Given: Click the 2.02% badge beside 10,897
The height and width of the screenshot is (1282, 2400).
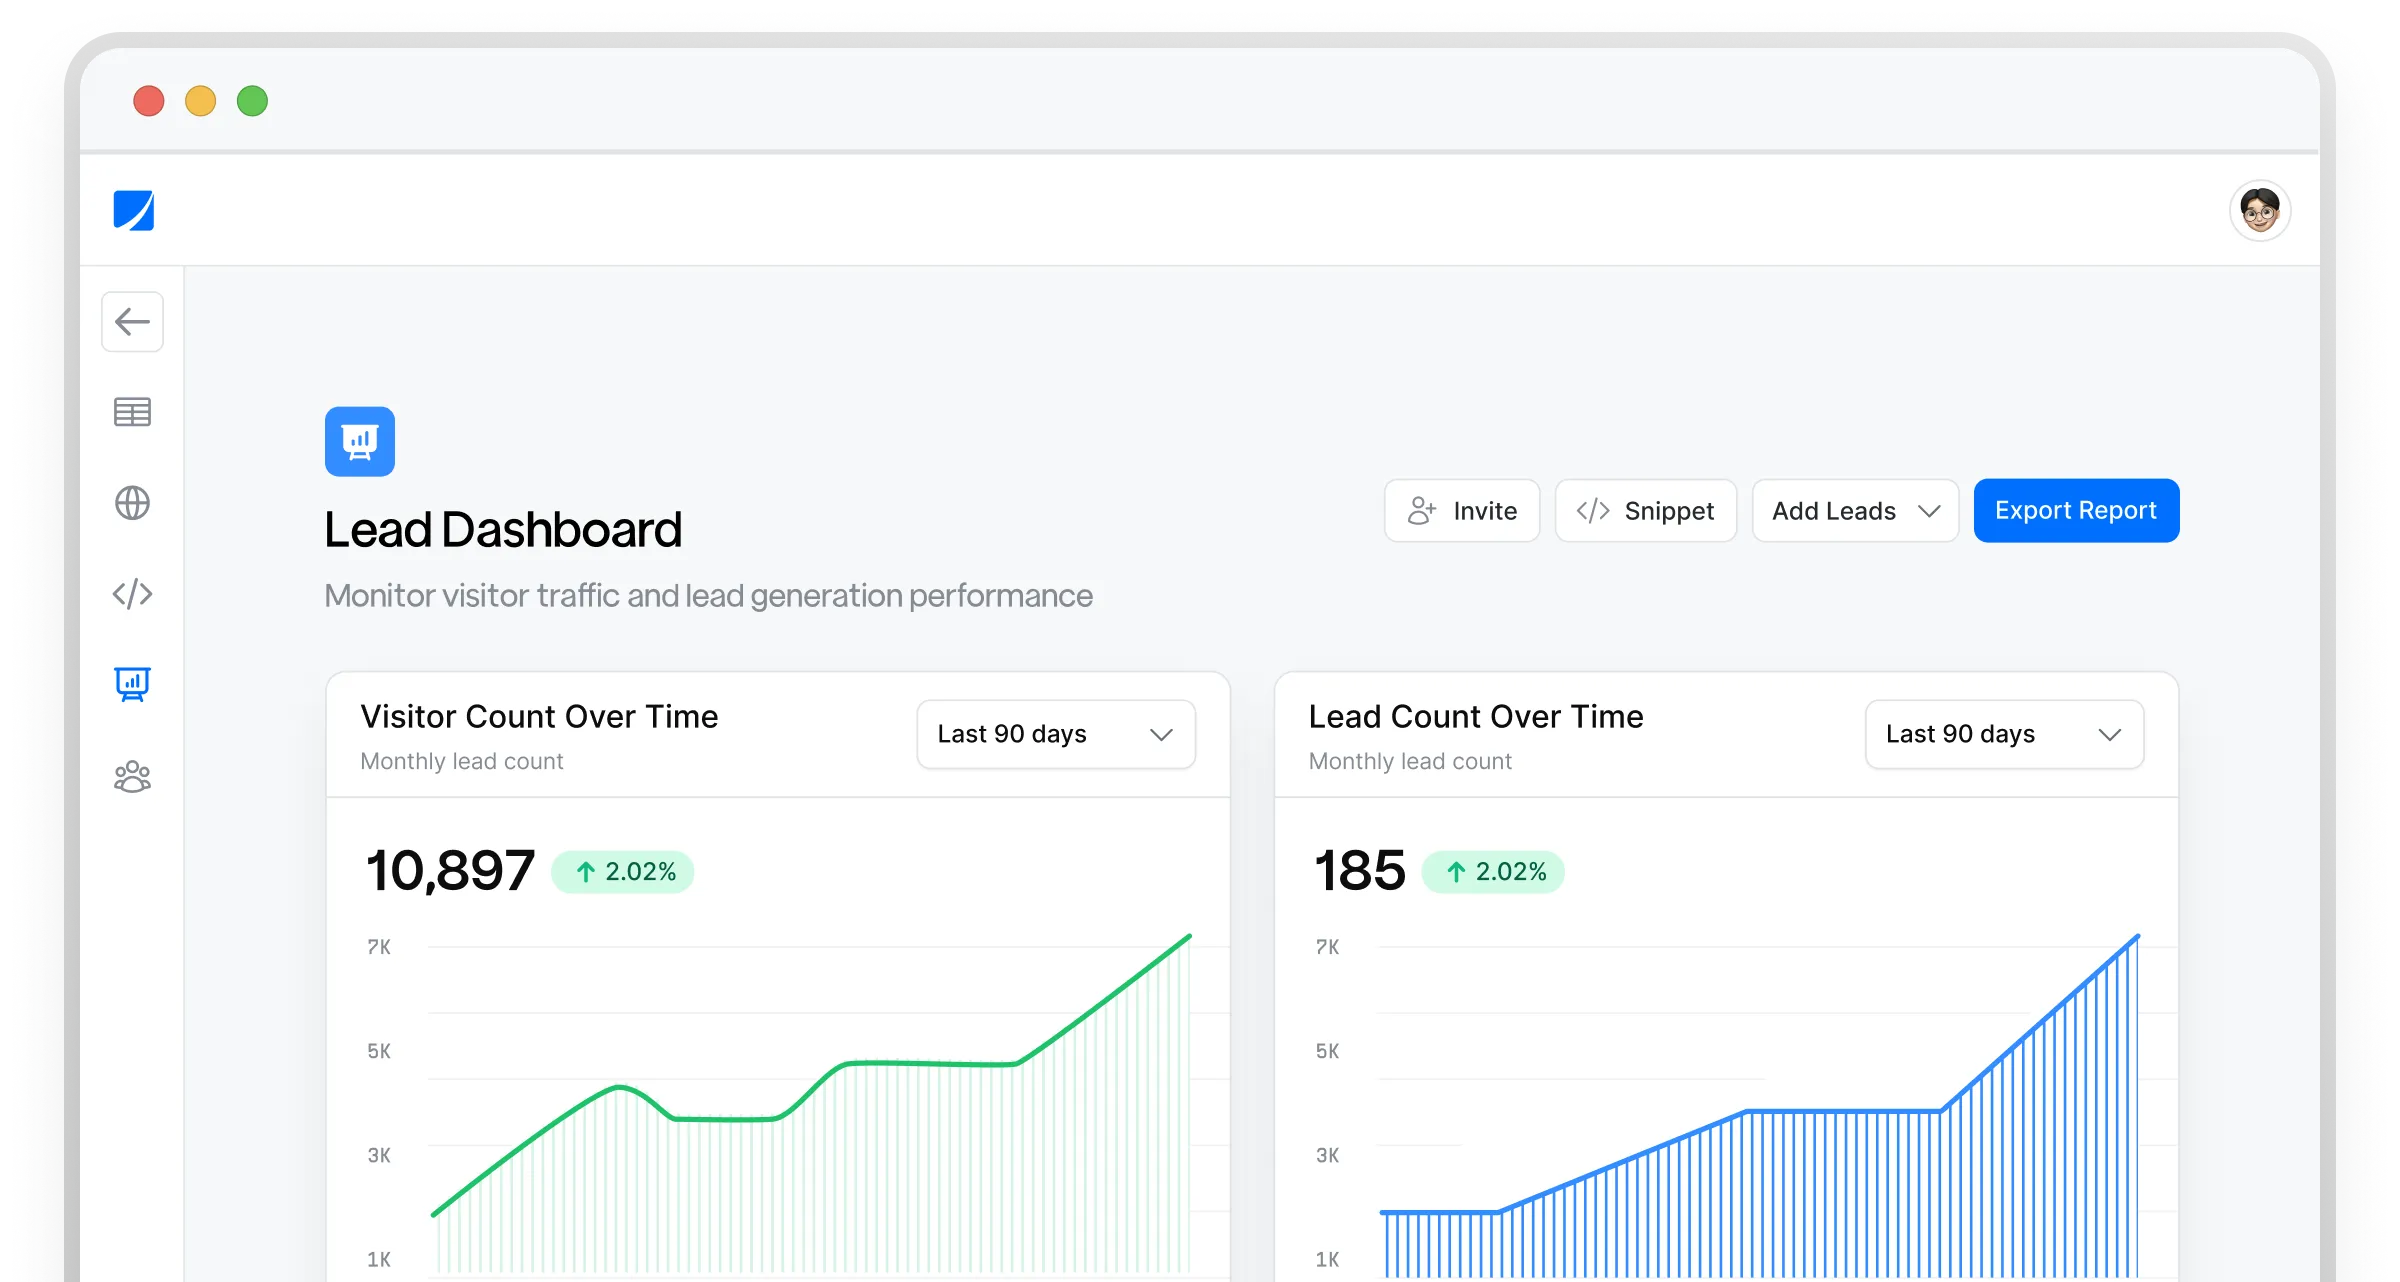Looking at the screenshot, I should tap(623, 872).
